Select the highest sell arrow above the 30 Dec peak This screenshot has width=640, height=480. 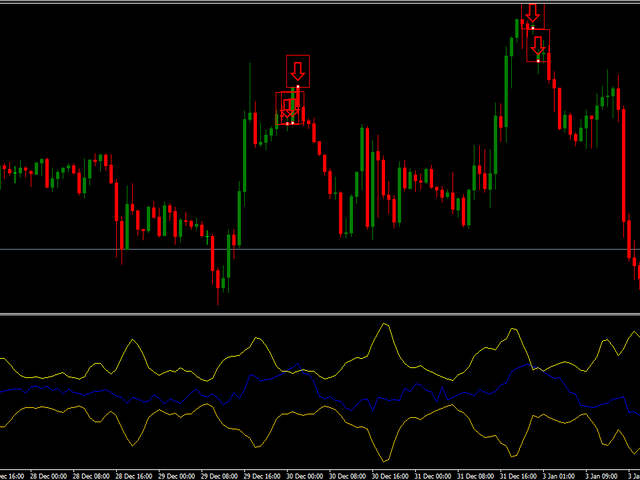tap(298, 71)
